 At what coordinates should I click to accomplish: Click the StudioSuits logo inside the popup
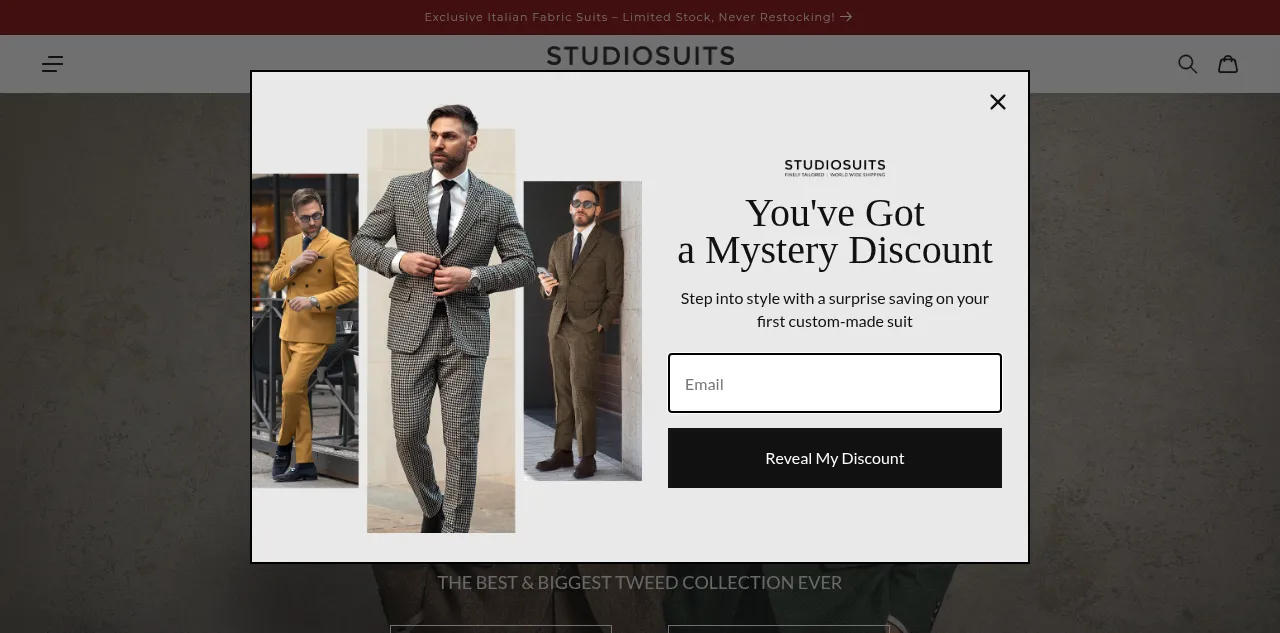pyautogui.click(x=835, y=168)
